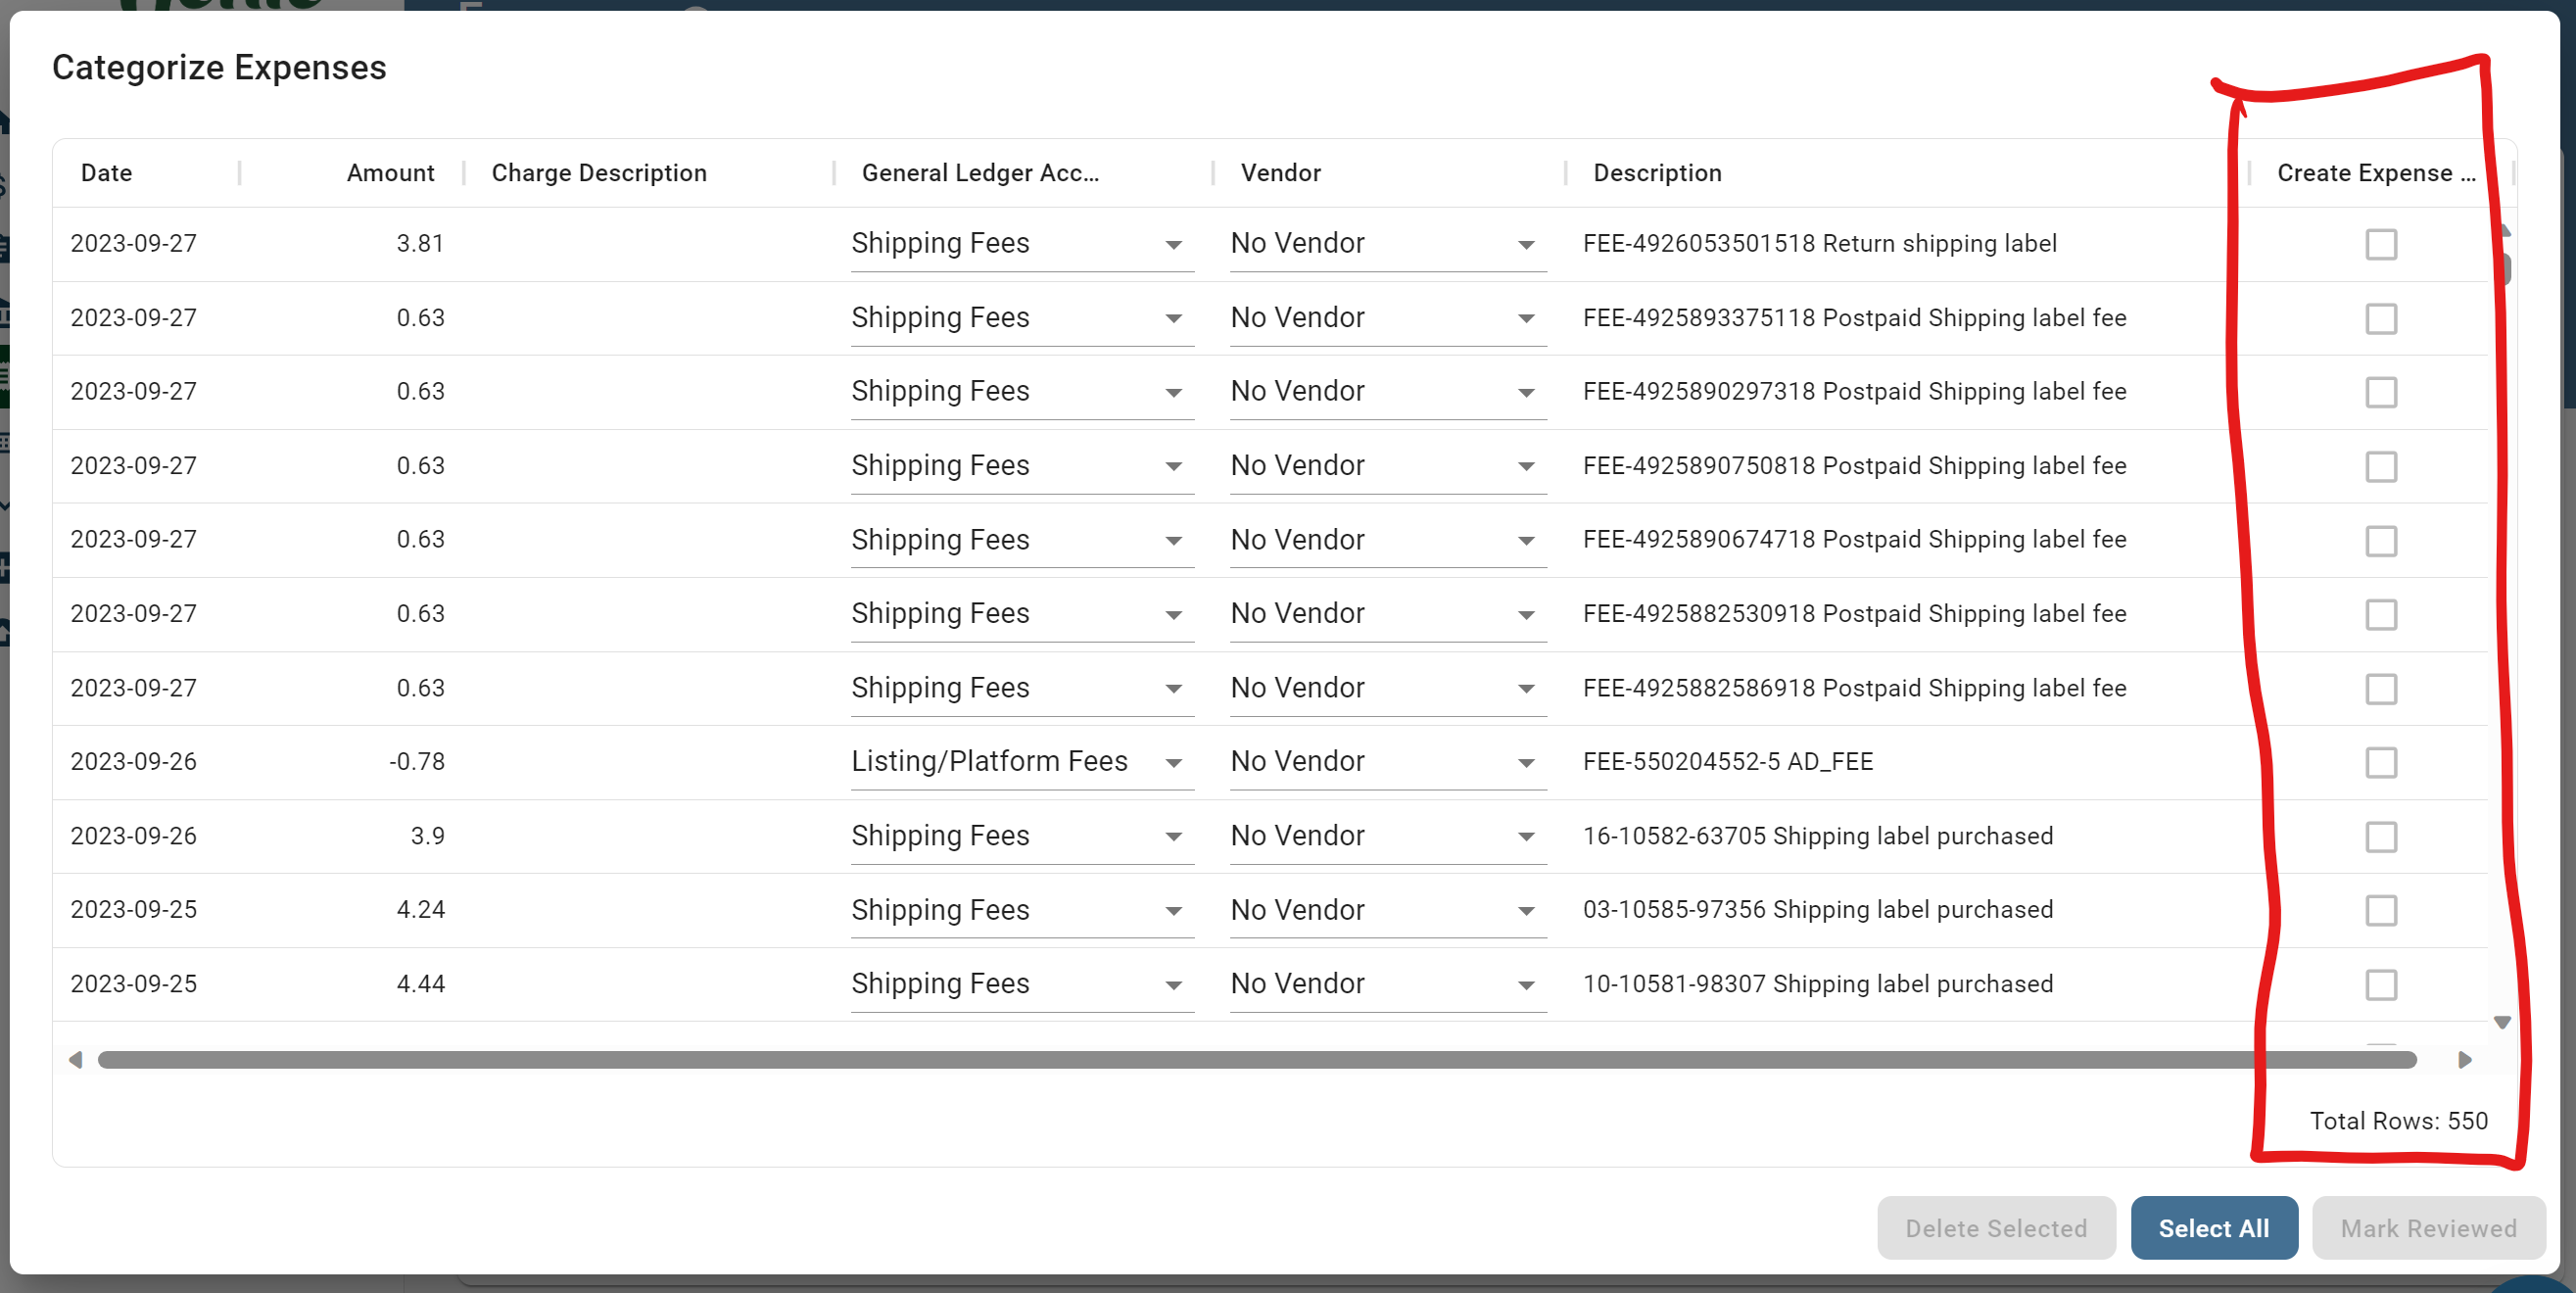This screenshot has width=2576, height=1293.
Task: Check Create Expense box for Return shipping label row
Action: click(2383, 243)
